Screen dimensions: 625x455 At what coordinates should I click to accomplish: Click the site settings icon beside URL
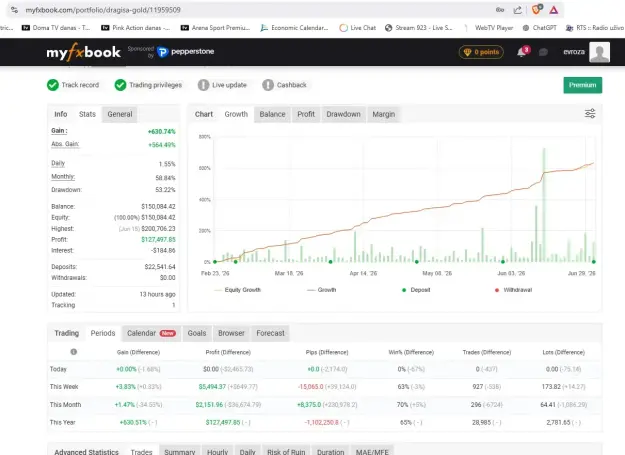pyautogui.click(x=14, y=10)
